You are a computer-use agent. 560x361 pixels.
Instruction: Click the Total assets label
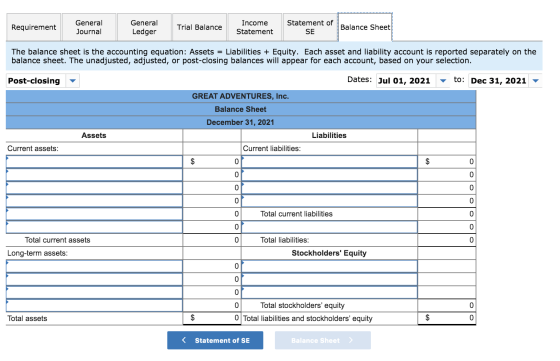[27, 318]
